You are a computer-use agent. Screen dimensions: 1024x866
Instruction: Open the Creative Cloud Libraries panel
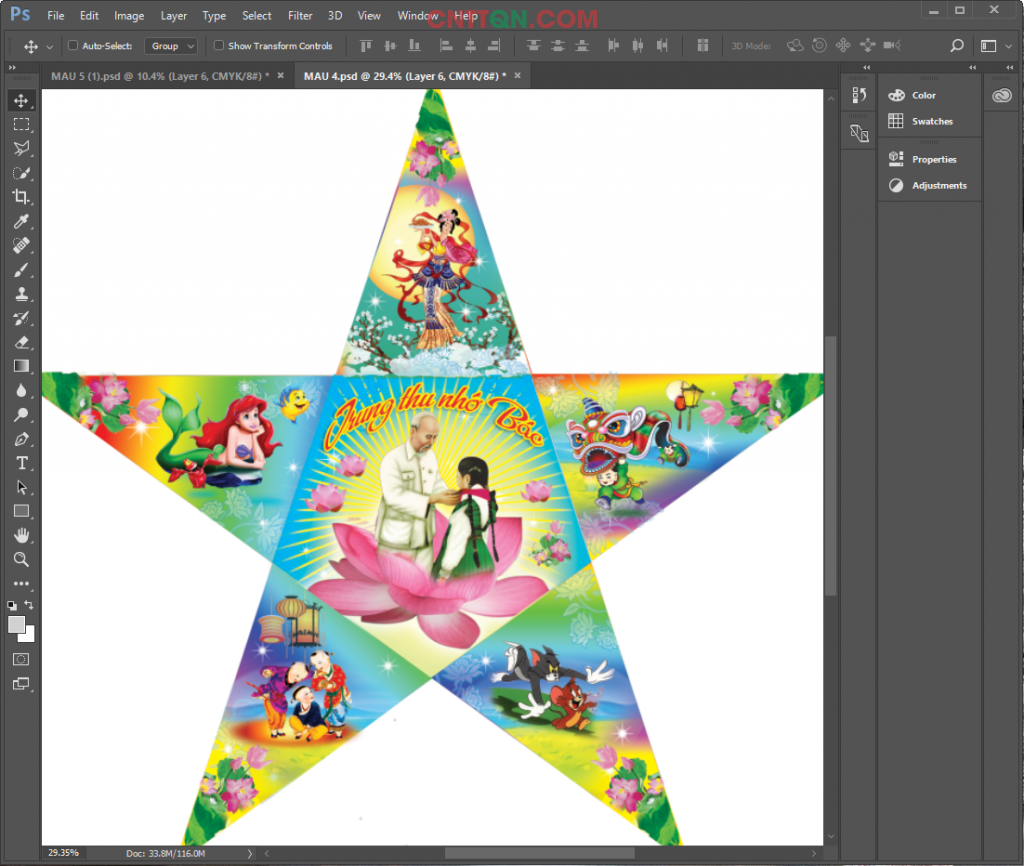[x=1002, y=96]
